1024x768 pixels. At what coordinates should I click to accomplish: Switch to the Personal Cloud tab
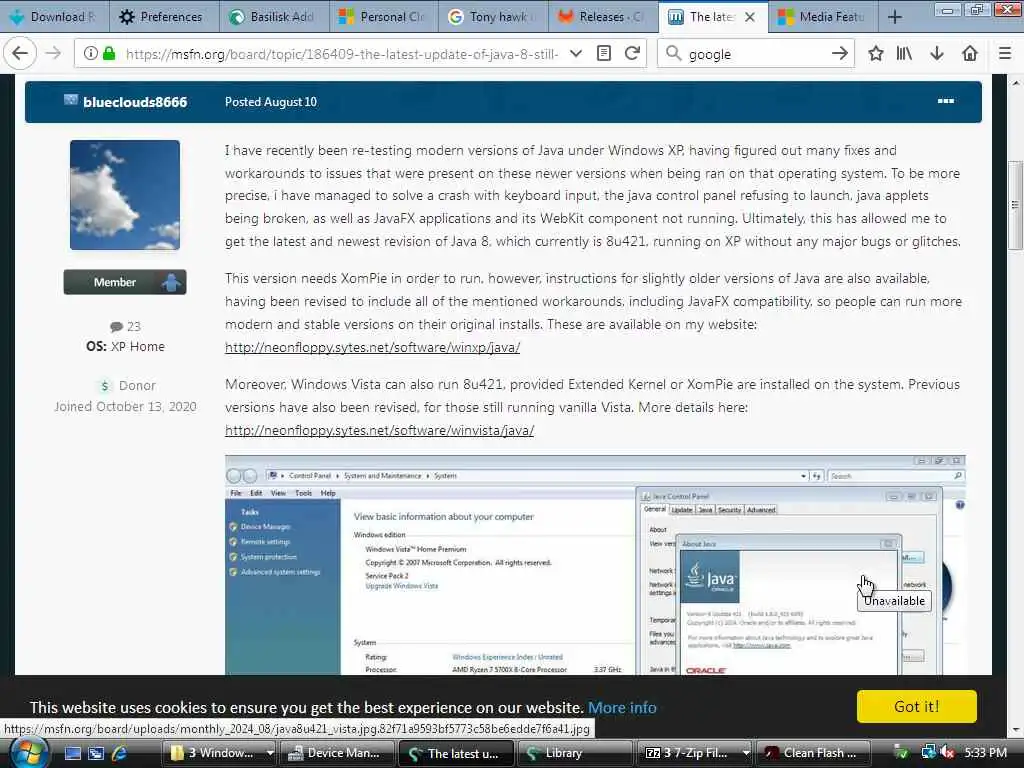(384, 17)
